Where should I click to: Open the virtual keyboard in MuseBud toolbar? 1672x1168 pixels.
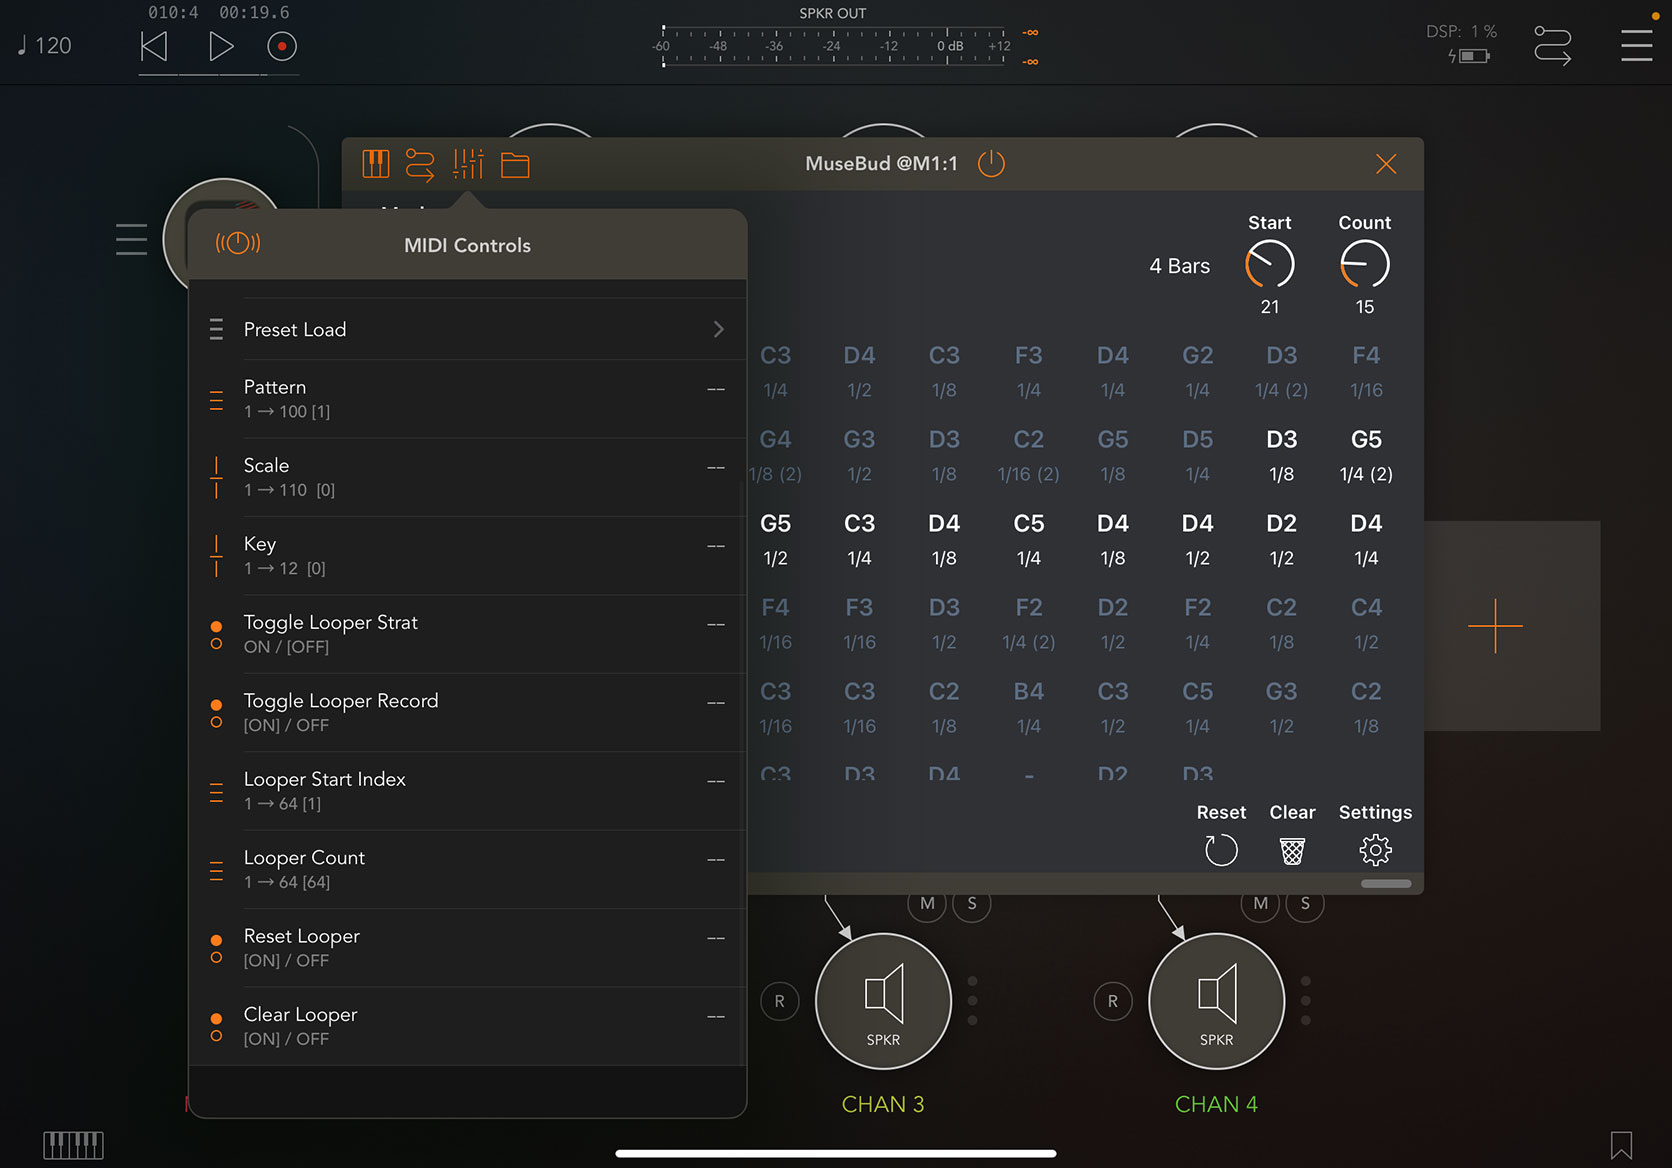[375, 164]
